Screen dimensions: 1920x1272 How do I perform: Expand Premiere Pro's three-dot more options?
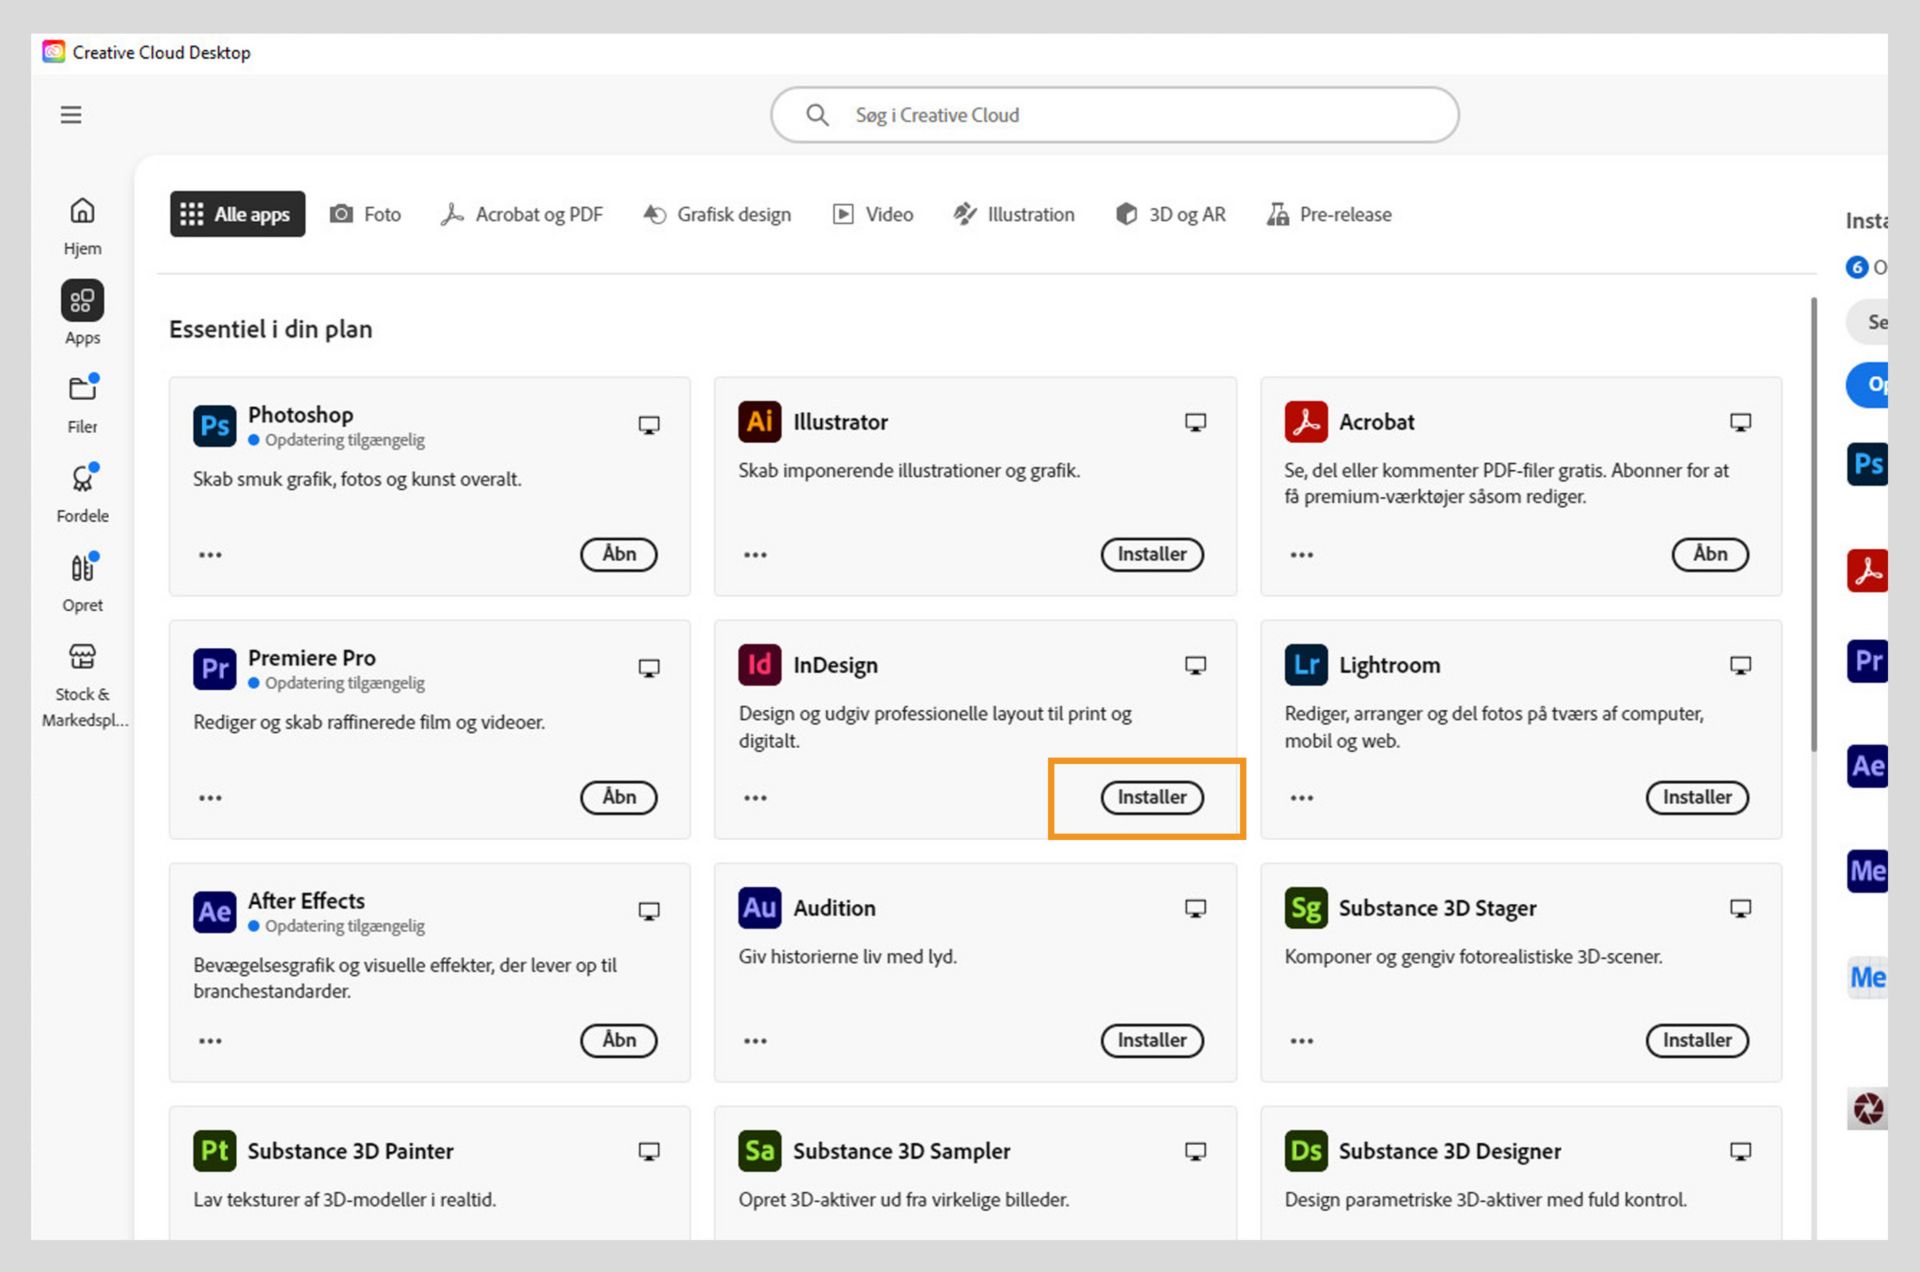tap(210, 798)
